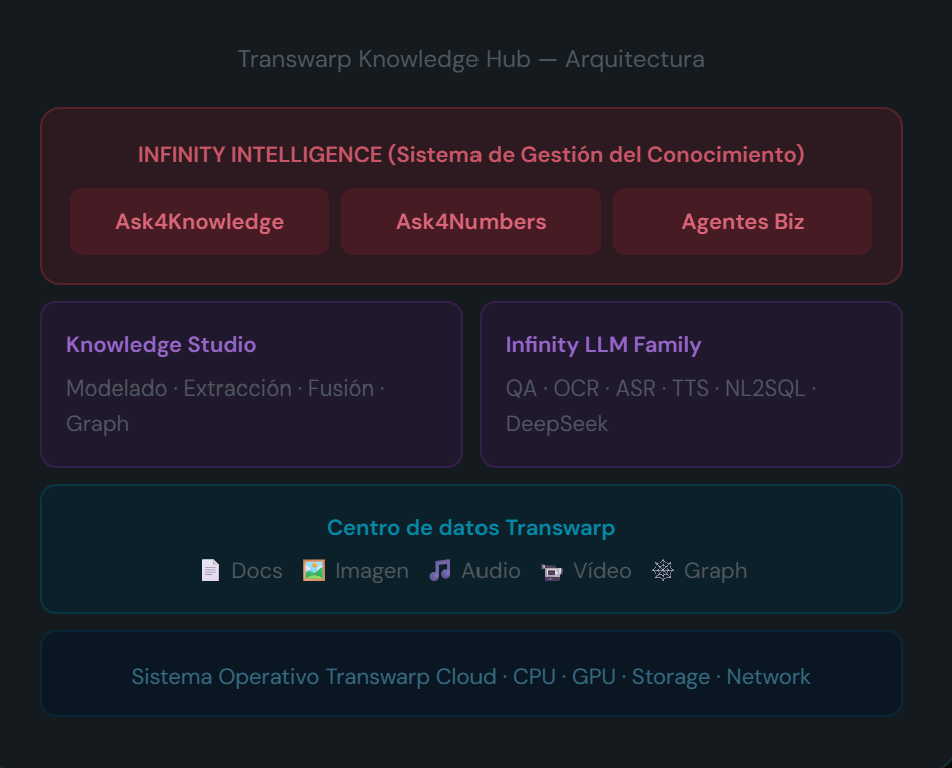This screenshot has height=768, width=952.
Task: Click the Audio music note icon
Action: pos(440,571)
